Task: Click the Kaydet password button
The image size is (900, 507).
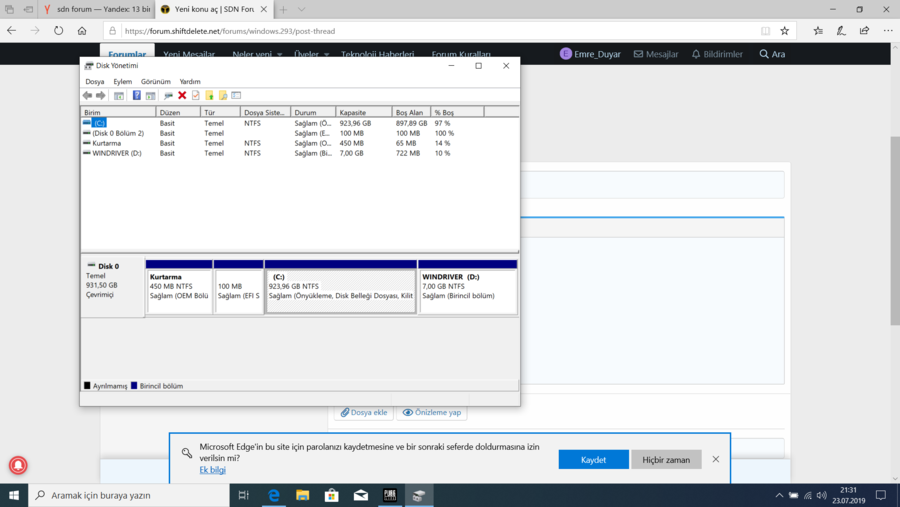Action: [593, 460]
